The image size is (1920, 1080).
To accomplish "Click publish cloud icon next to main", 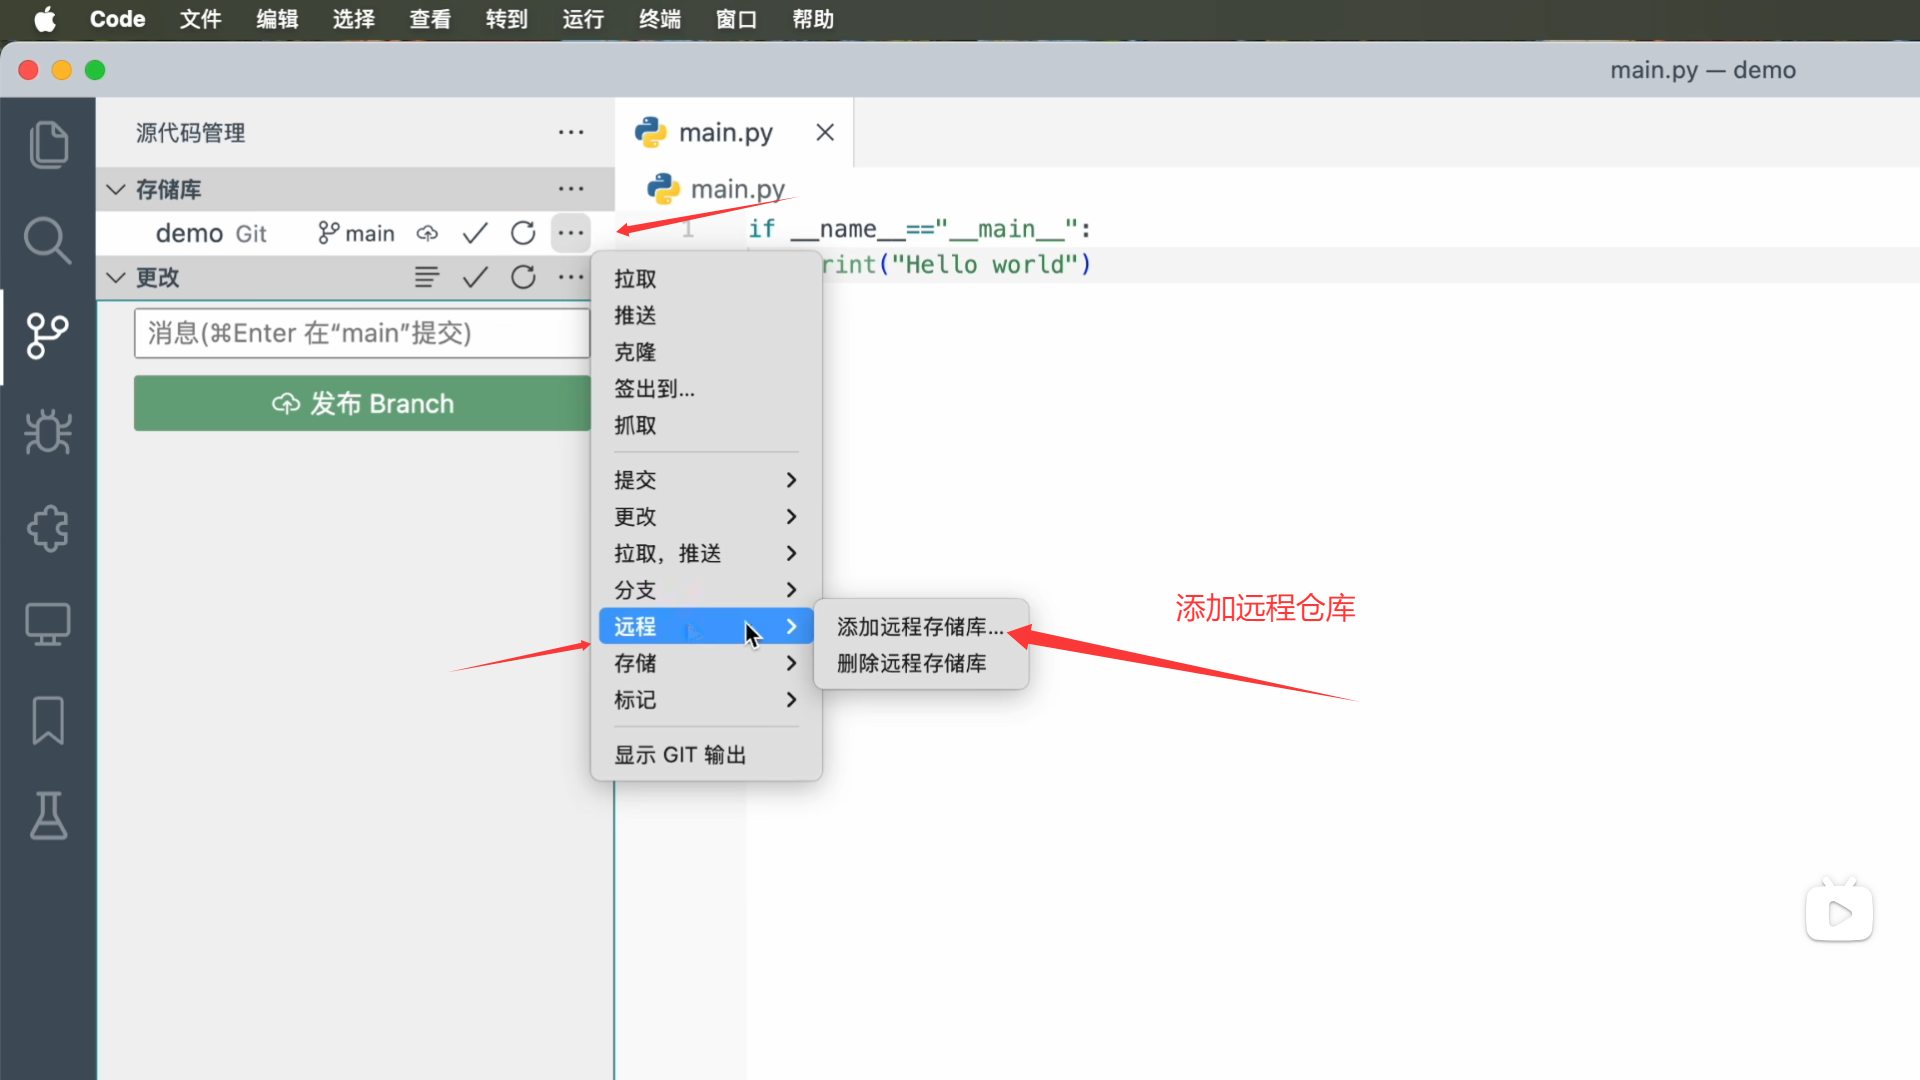I will 427,233.
